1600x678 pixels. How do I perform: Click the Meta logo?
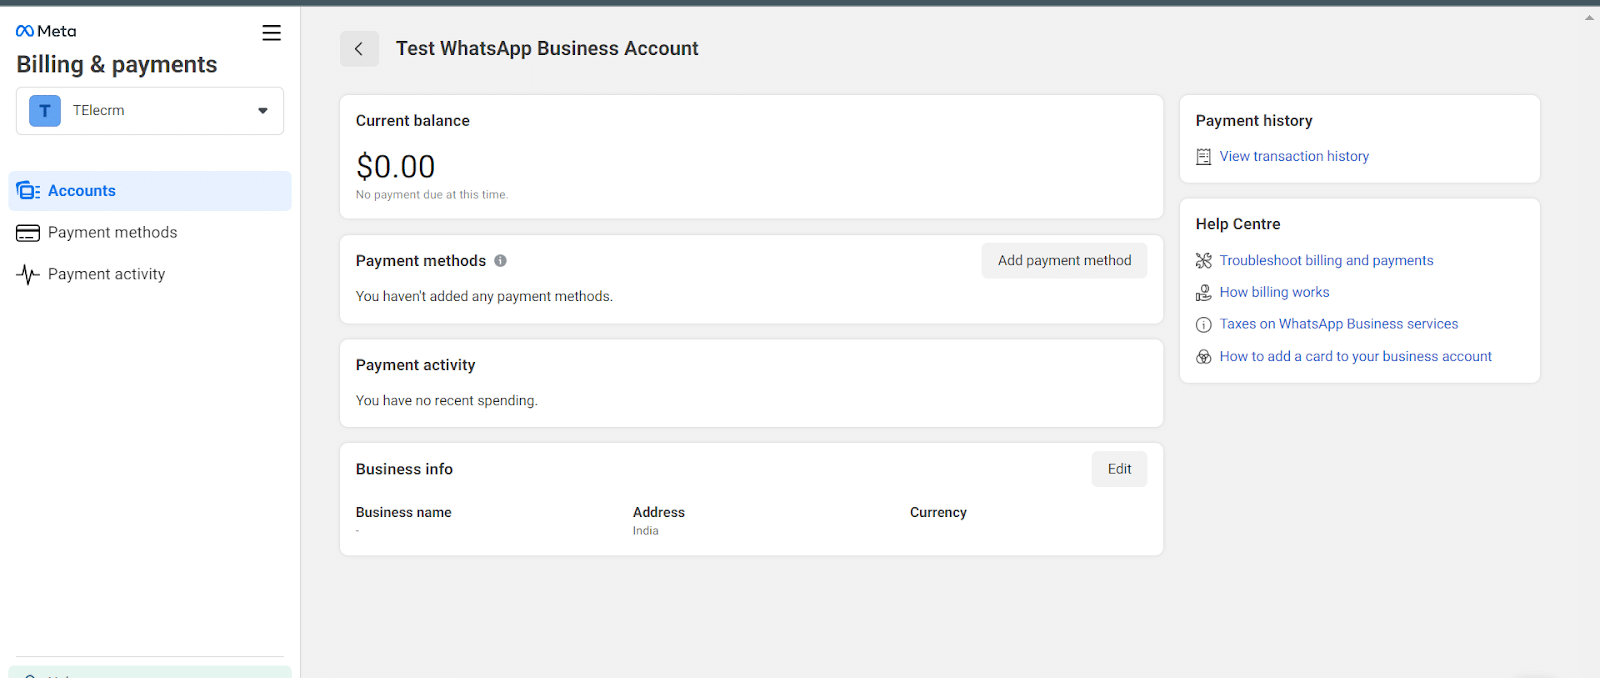(x=46, y=31)
